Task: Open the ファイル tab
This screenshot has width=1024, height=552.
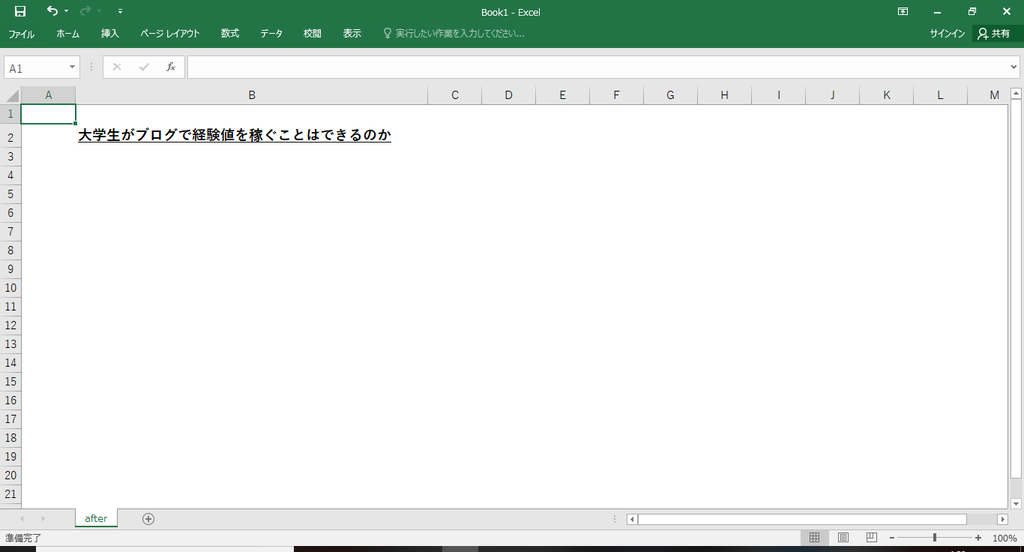Action: point(21,33)
